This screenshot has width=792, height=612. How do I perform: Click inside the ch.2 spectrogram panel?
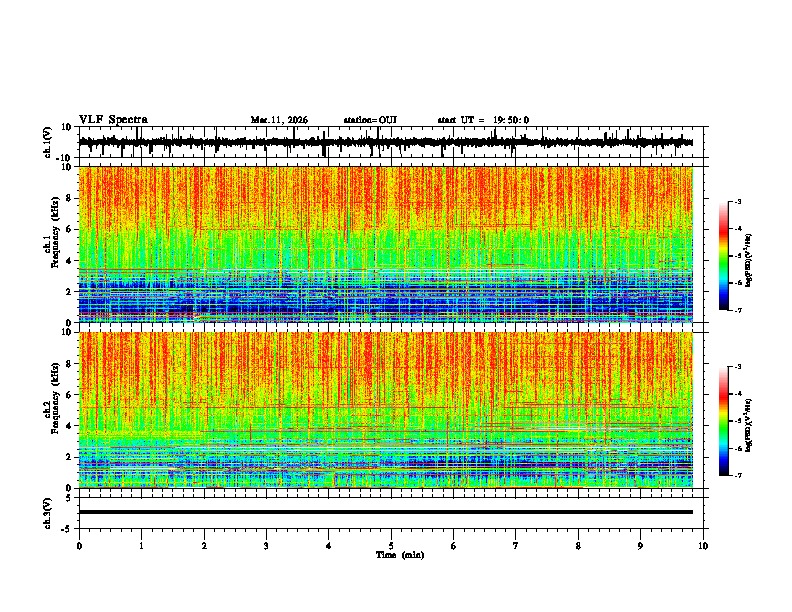tap(386, 410)
